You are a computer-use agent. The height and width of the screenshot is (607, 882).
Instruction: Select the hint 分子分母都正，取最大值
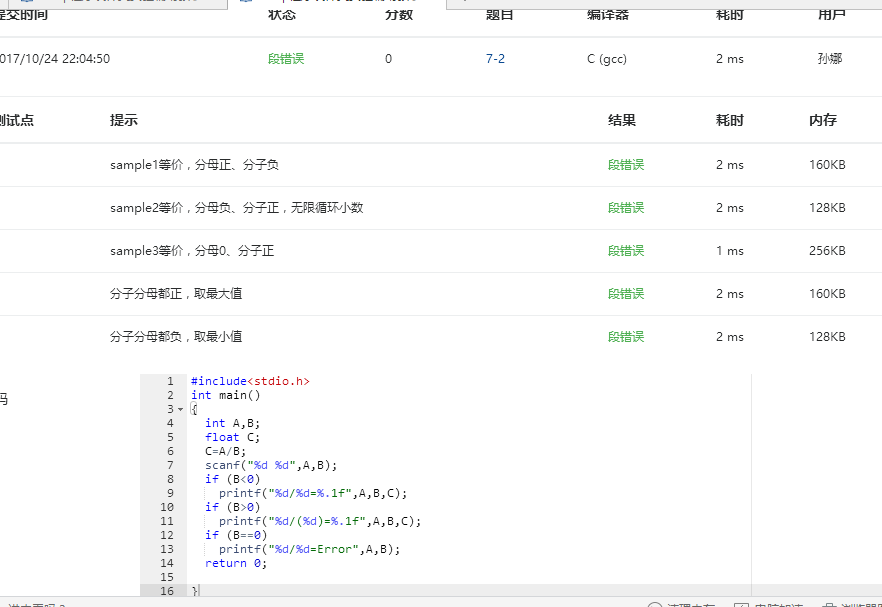(176, 294)
